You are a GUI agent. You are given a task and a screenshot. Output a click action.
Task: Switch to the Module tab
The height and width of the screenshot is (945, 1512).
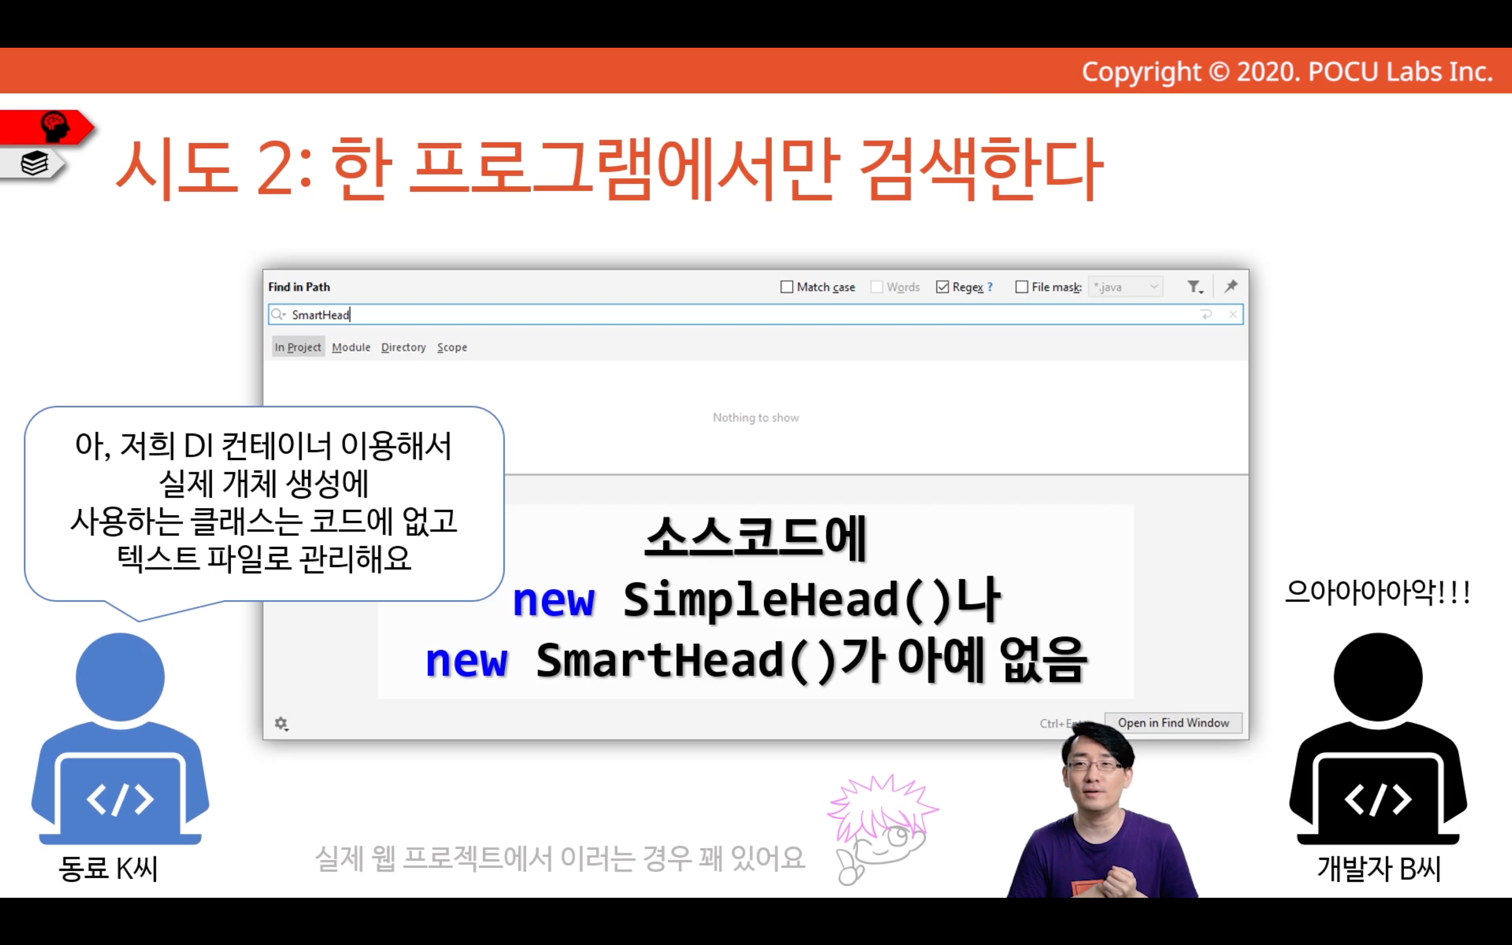(351, 347)
